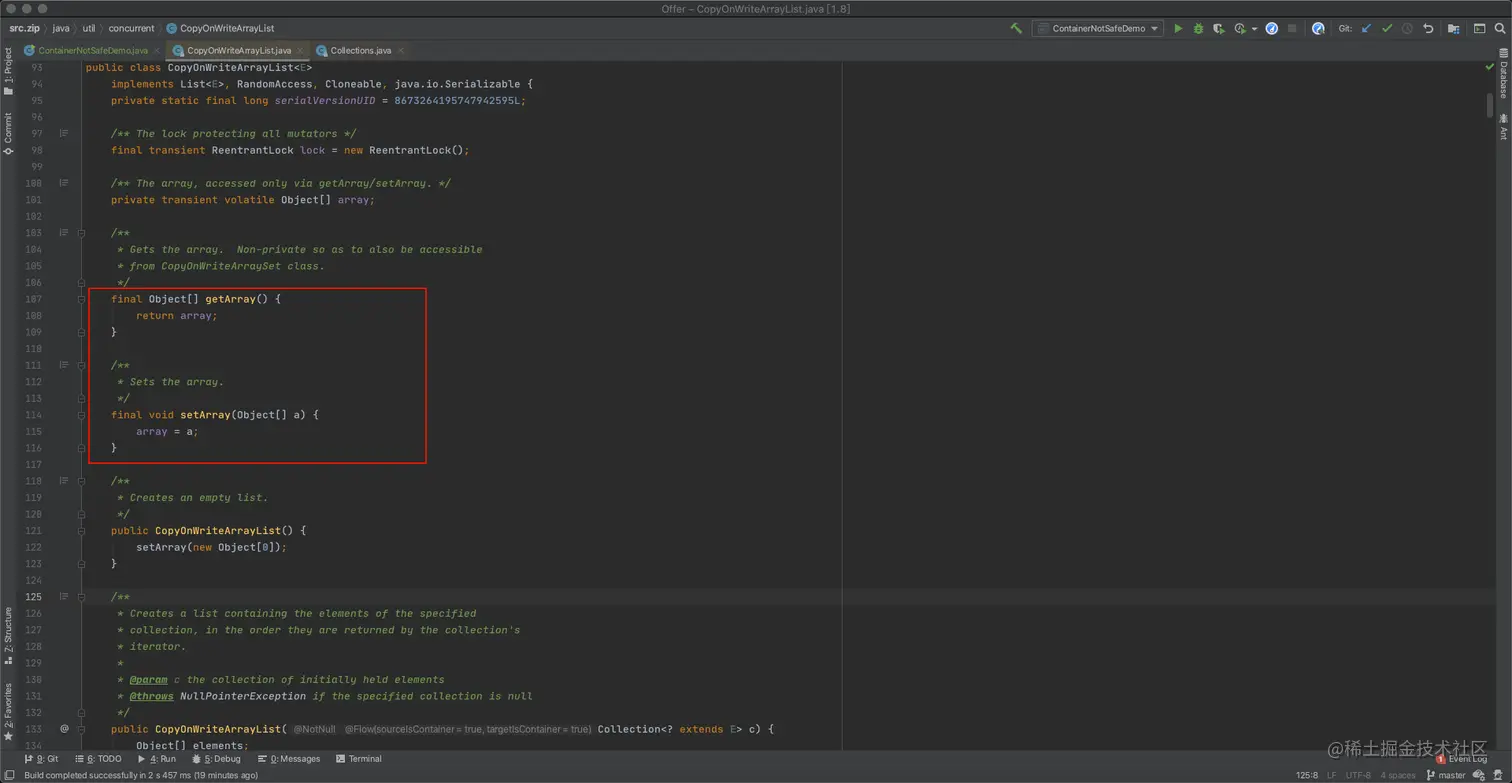This screenshot has height=783, width=1512.
Task: Click the LF line separator indicator
Action: click(1331, 775)
